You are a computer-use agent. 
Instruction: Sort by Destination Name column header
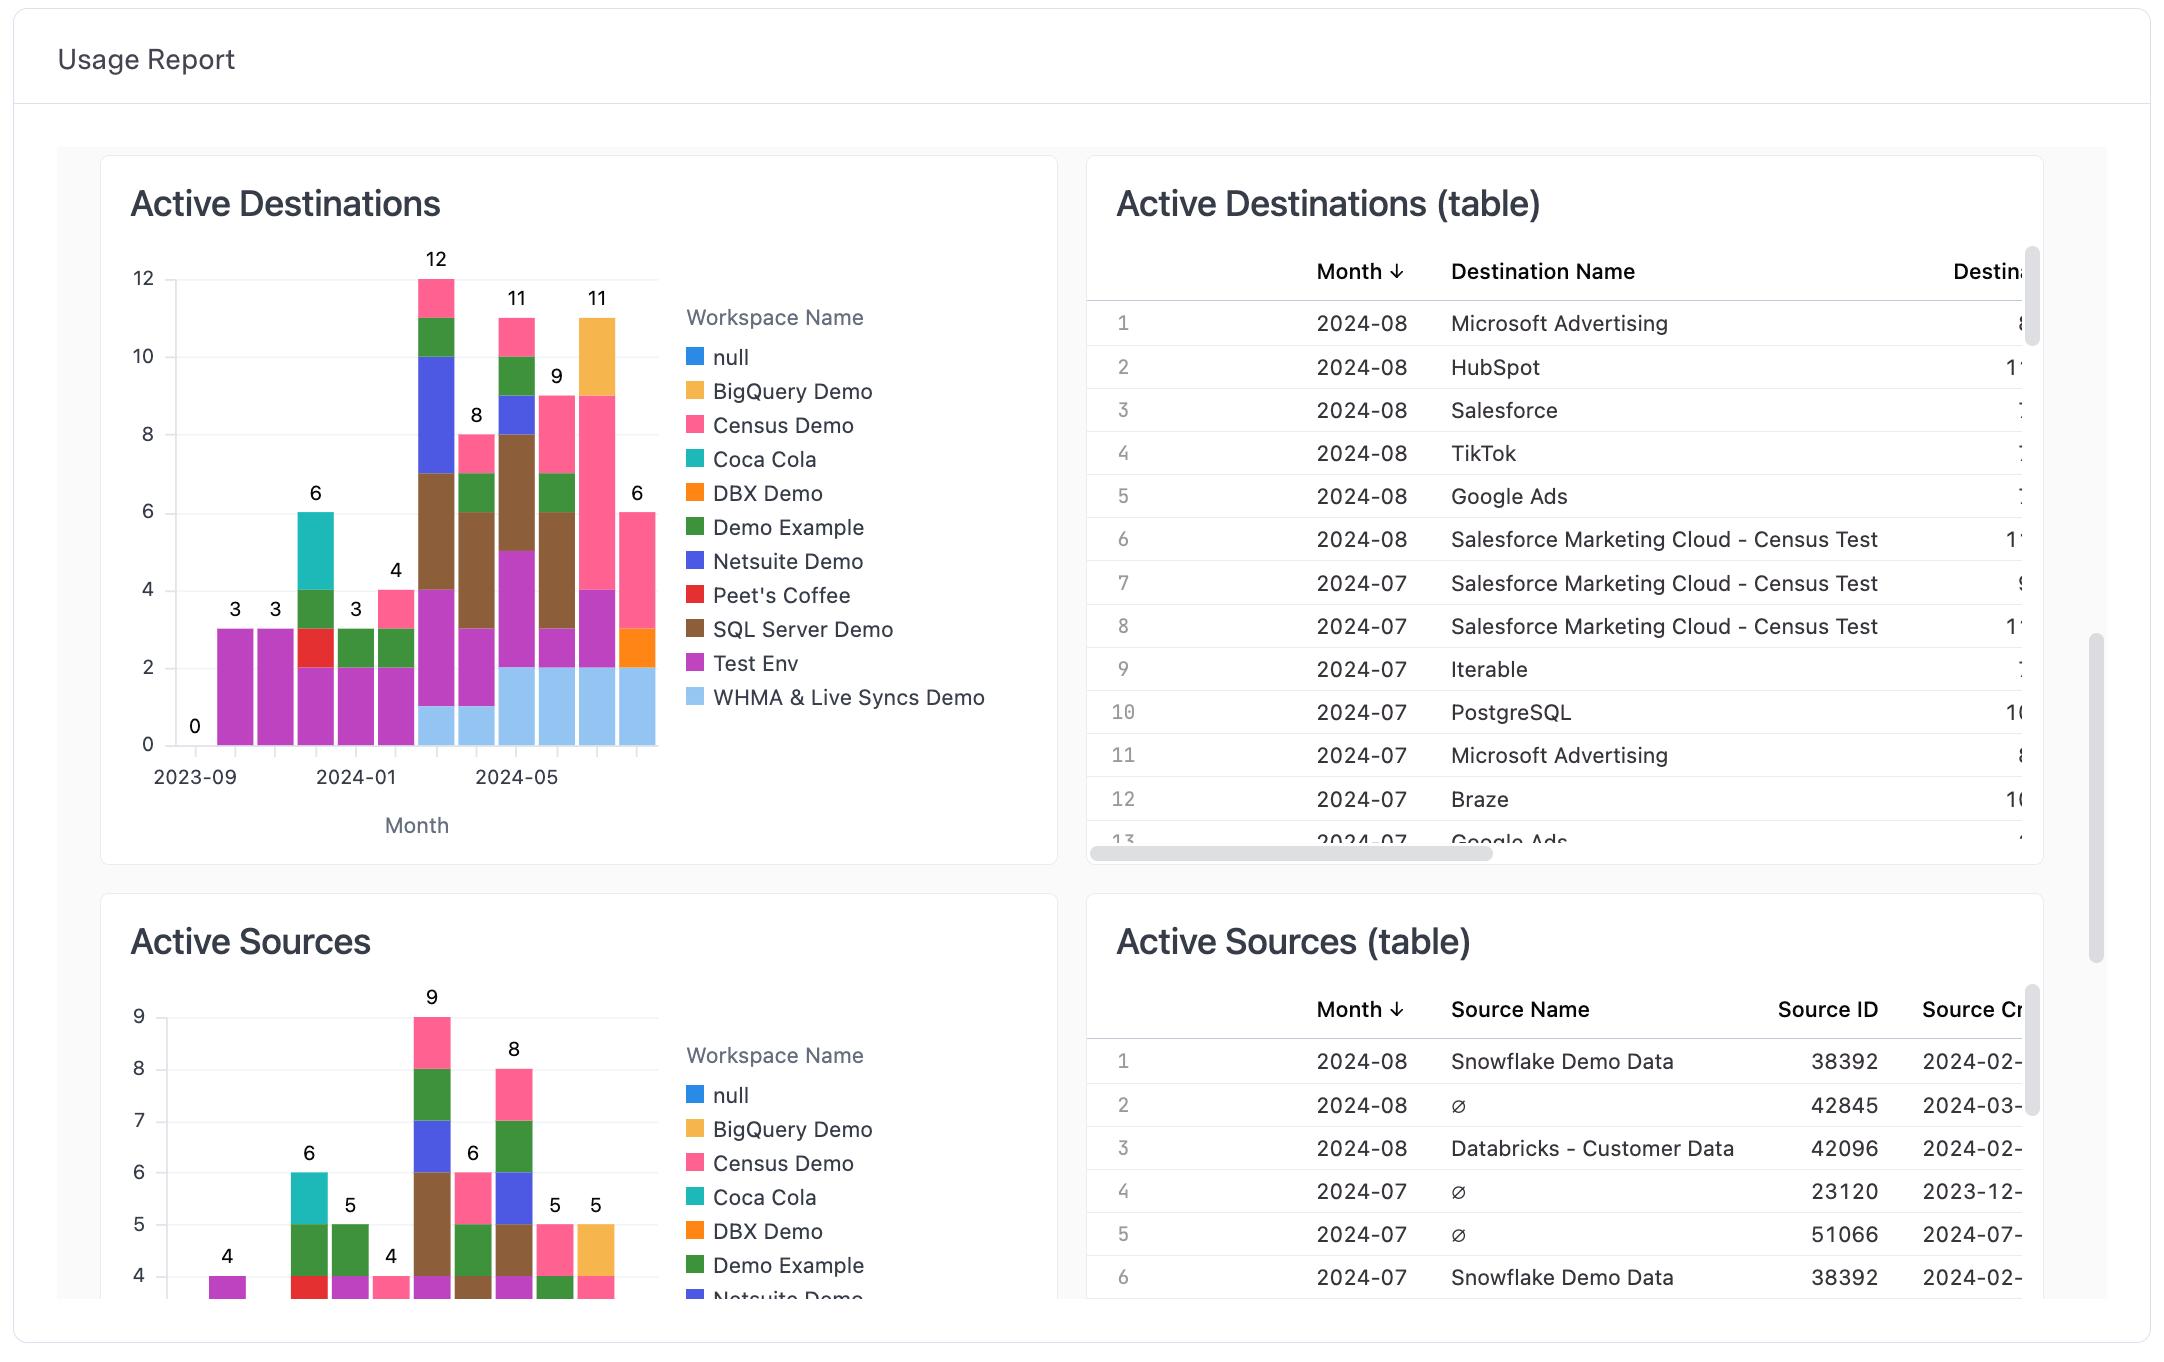pos(1542,272)
